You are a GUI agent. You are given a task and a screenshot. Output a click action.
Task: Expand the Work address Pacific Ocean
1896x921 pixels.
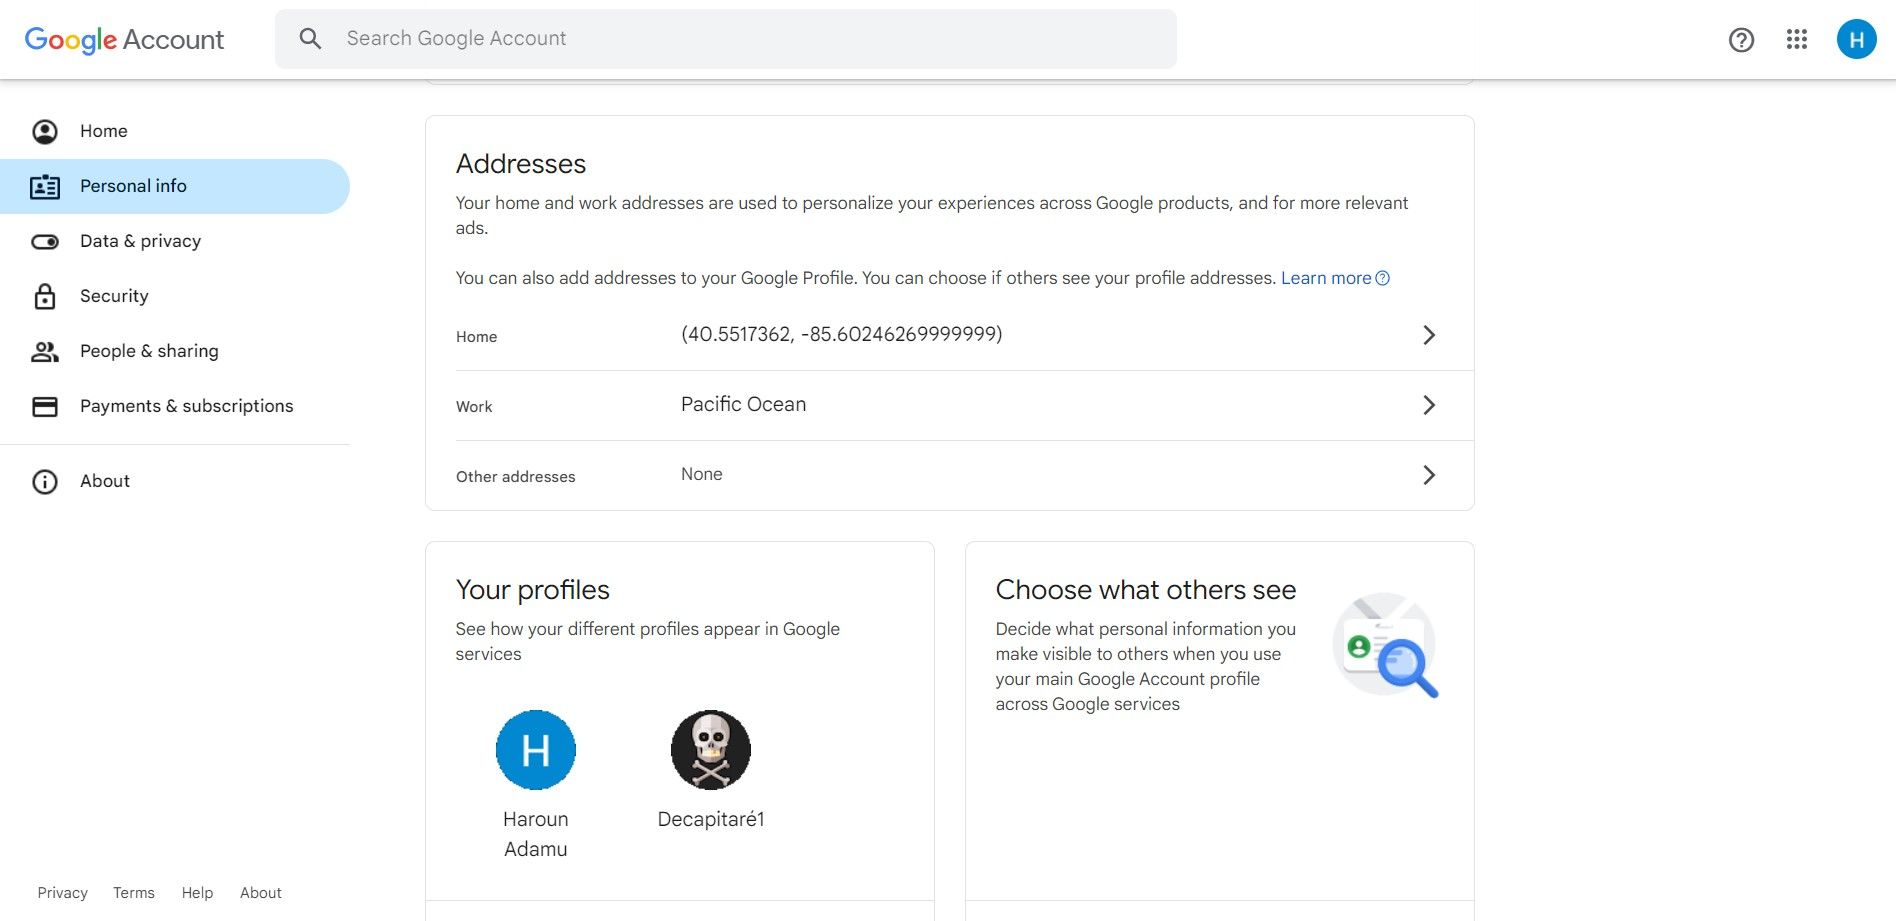click(x=1429, y=405)
